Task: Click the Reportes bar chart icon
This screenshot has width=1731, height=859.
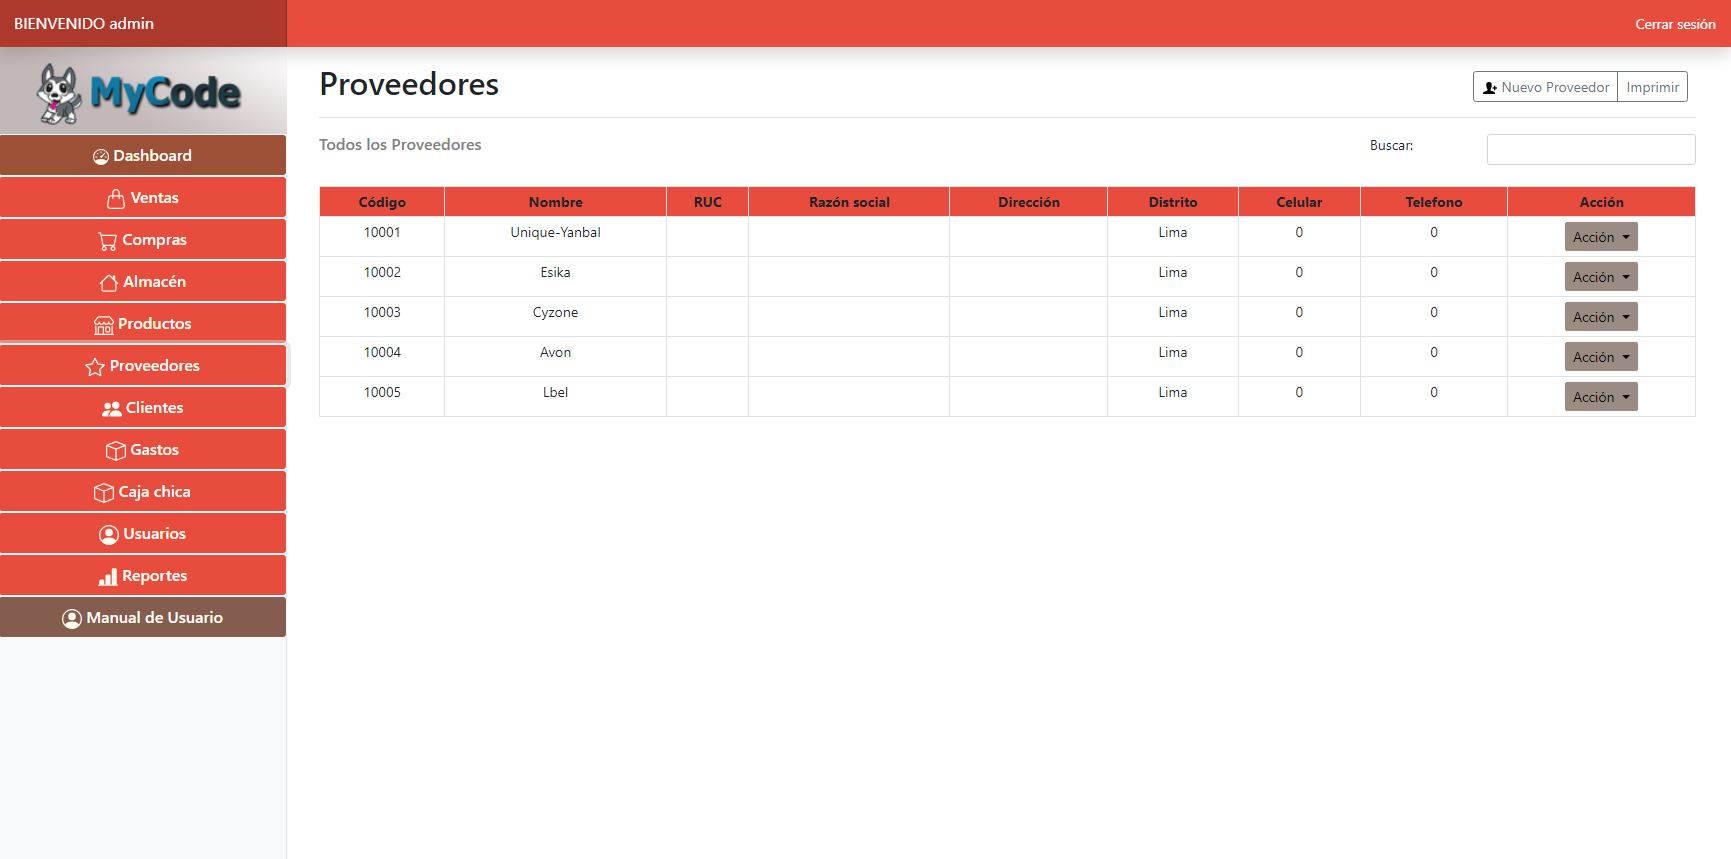Action: 108,577
